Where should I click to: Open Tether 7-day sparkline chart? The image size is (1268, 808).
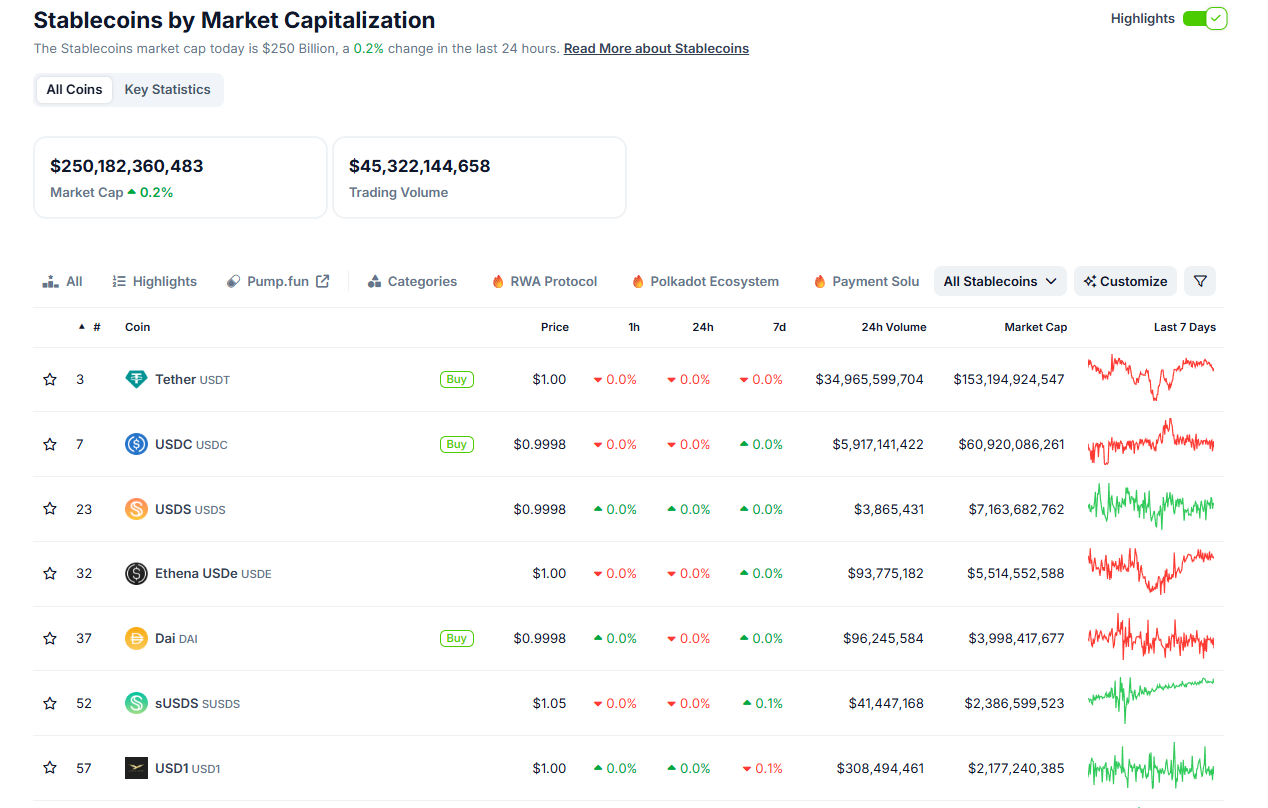point(1151,377)
